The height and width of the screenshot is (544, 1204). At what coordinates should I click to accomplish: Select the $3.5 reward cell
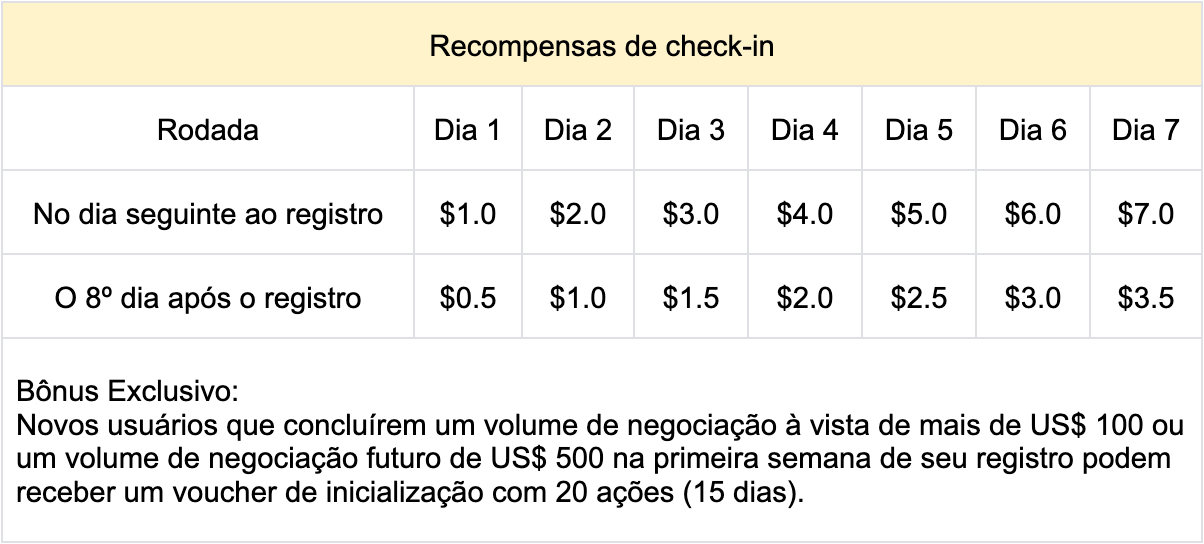click(x=1146, y=298)
